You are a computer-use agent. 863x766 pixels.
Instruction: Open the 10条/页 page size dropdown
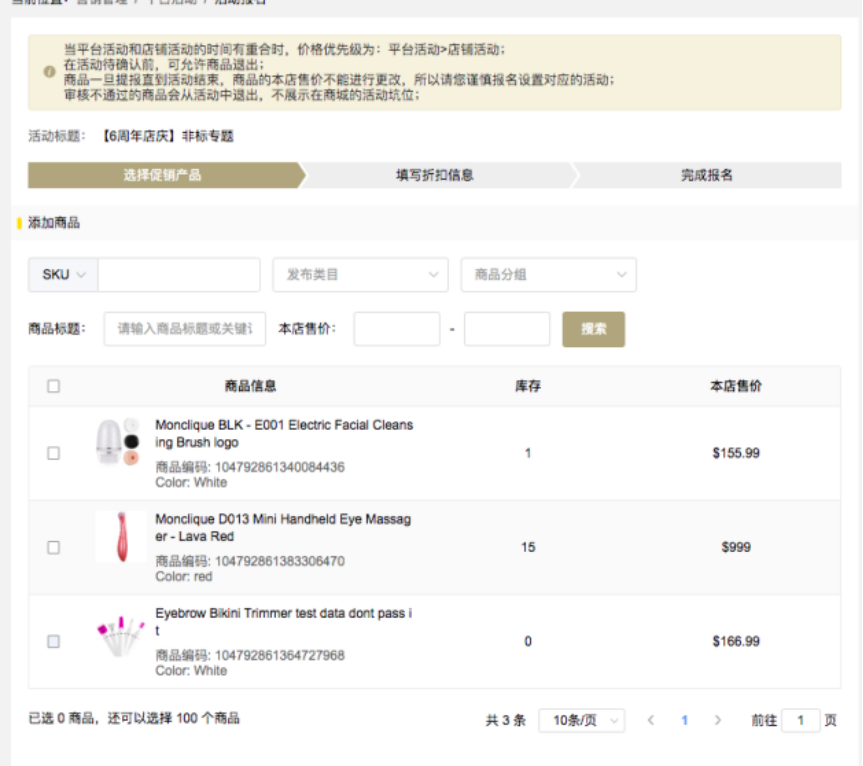(x=581, y=720)
